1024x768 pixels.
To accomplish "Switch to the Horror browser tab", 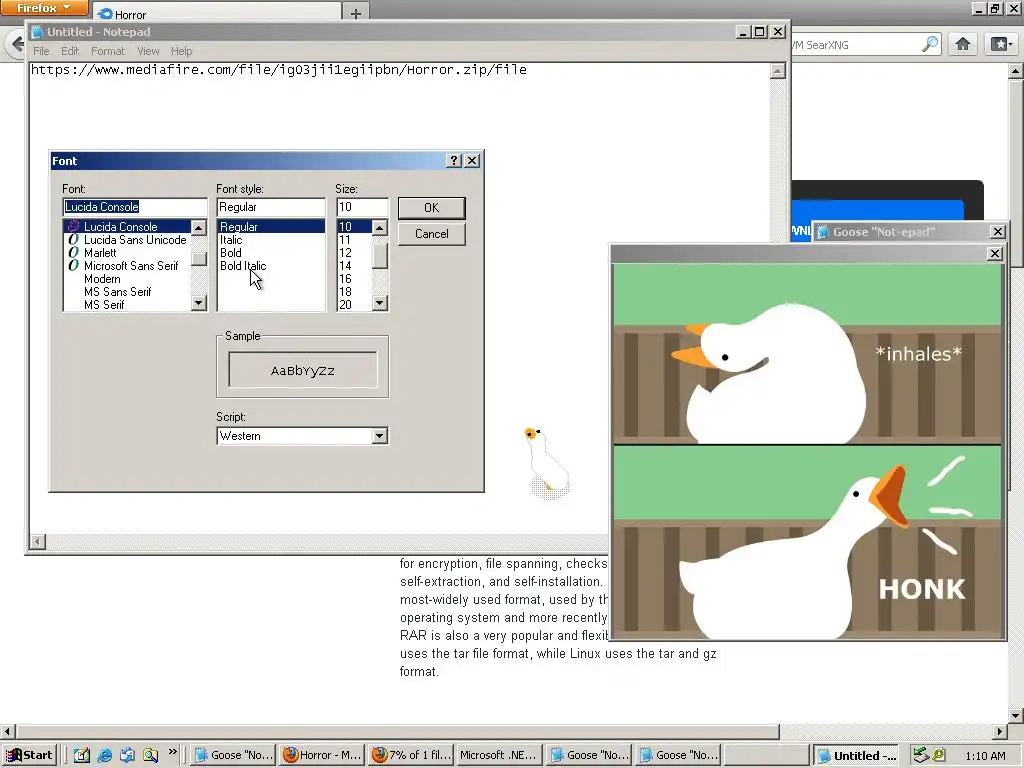I will 217,14.
